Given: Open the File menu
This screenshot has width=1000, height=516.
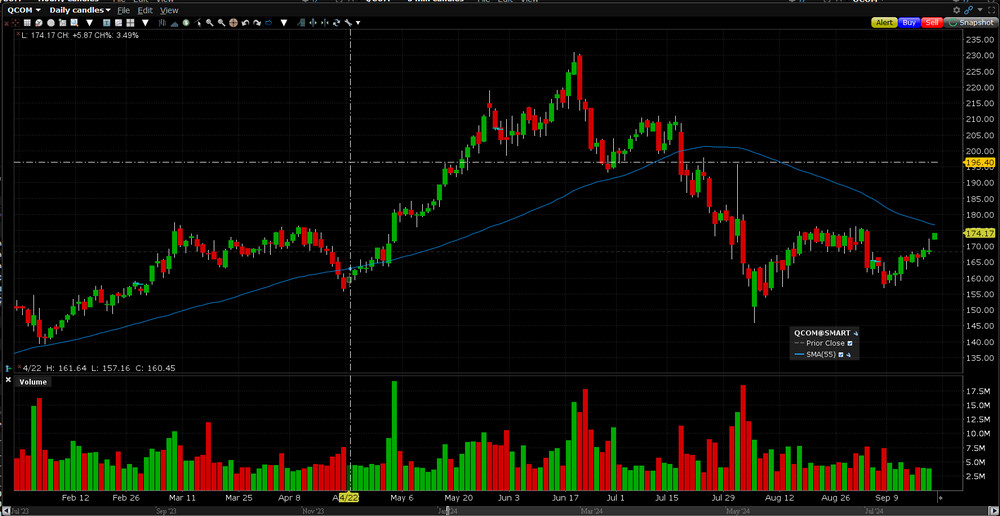Looking at the screenshot, I should click(123, 10).
